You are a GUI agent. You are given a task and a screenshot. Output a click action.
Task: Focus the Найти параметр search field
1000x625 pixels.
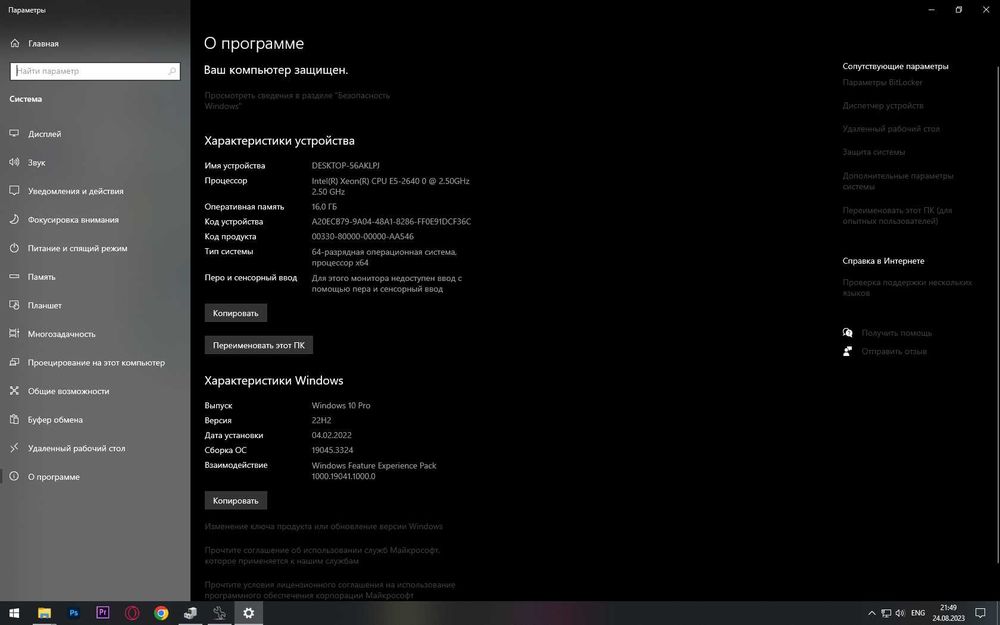(x=94, y=71)
